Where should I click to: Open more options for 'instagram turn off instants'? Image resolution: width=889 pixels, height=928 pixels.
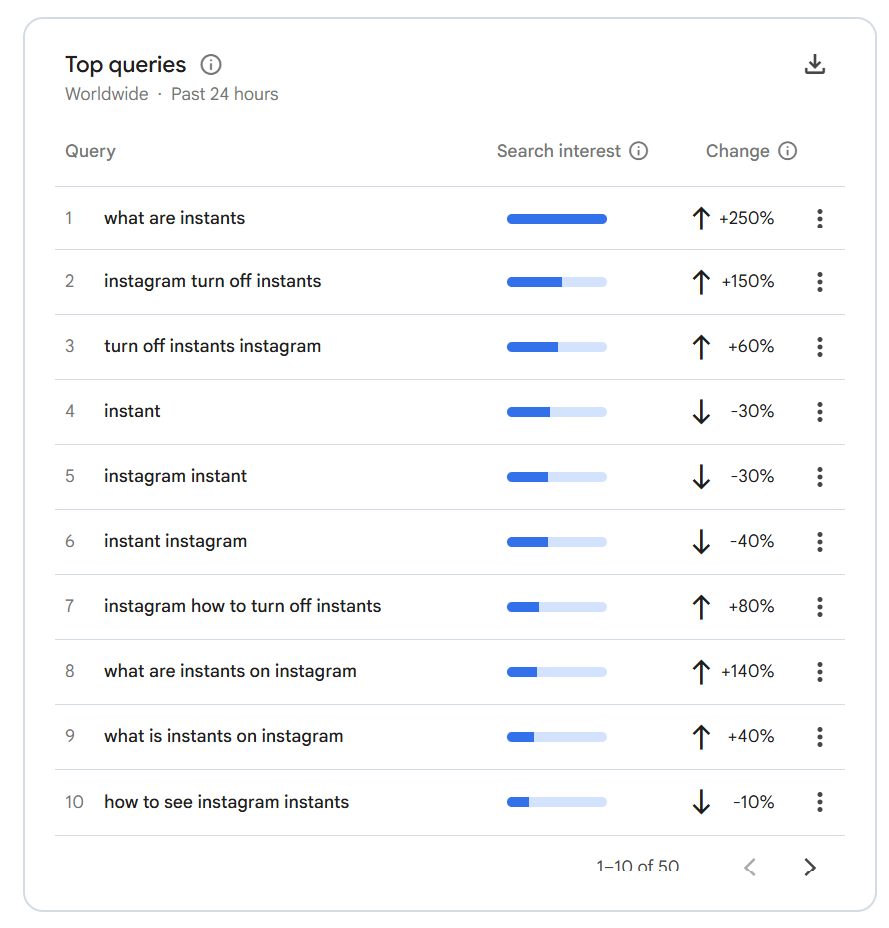click(x=820, y=282)
